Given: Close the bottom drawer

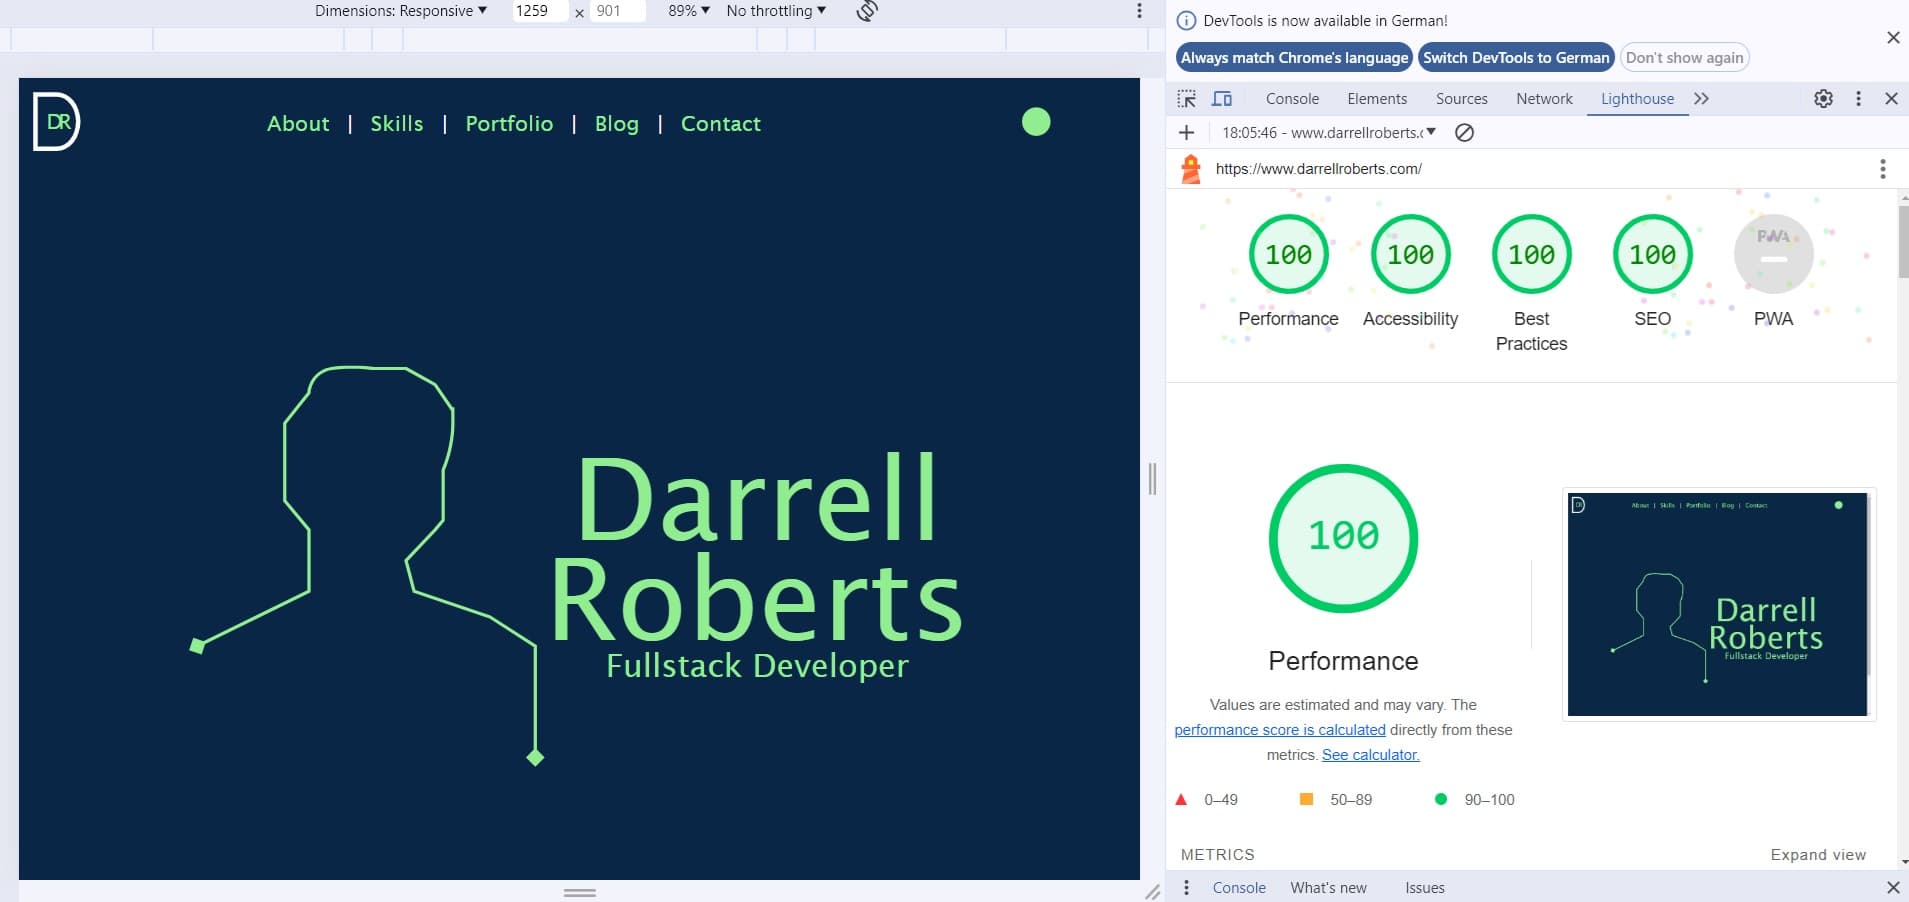Looking at the screenshot, I should [1893, 888].
